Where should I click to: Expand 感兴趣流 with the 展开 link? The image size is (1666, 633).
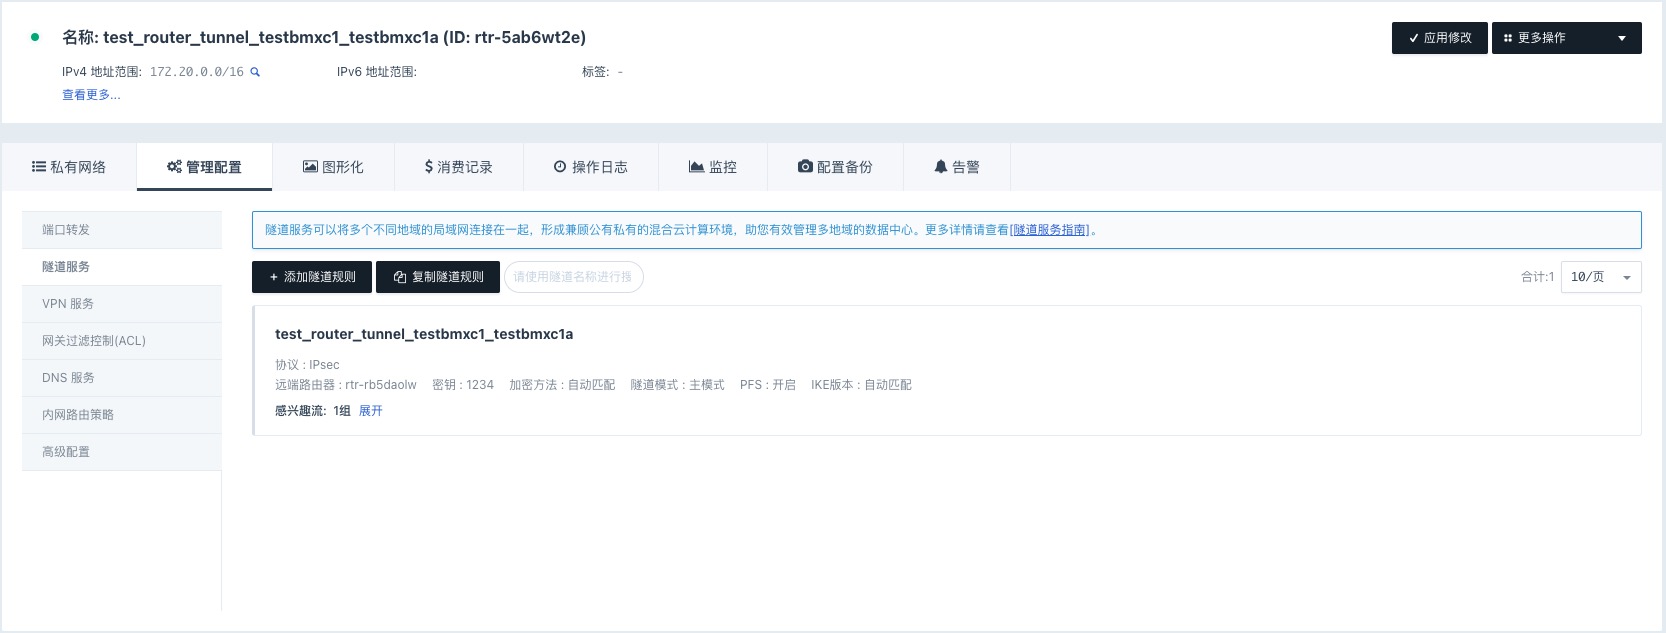click(x=371, y=411)
